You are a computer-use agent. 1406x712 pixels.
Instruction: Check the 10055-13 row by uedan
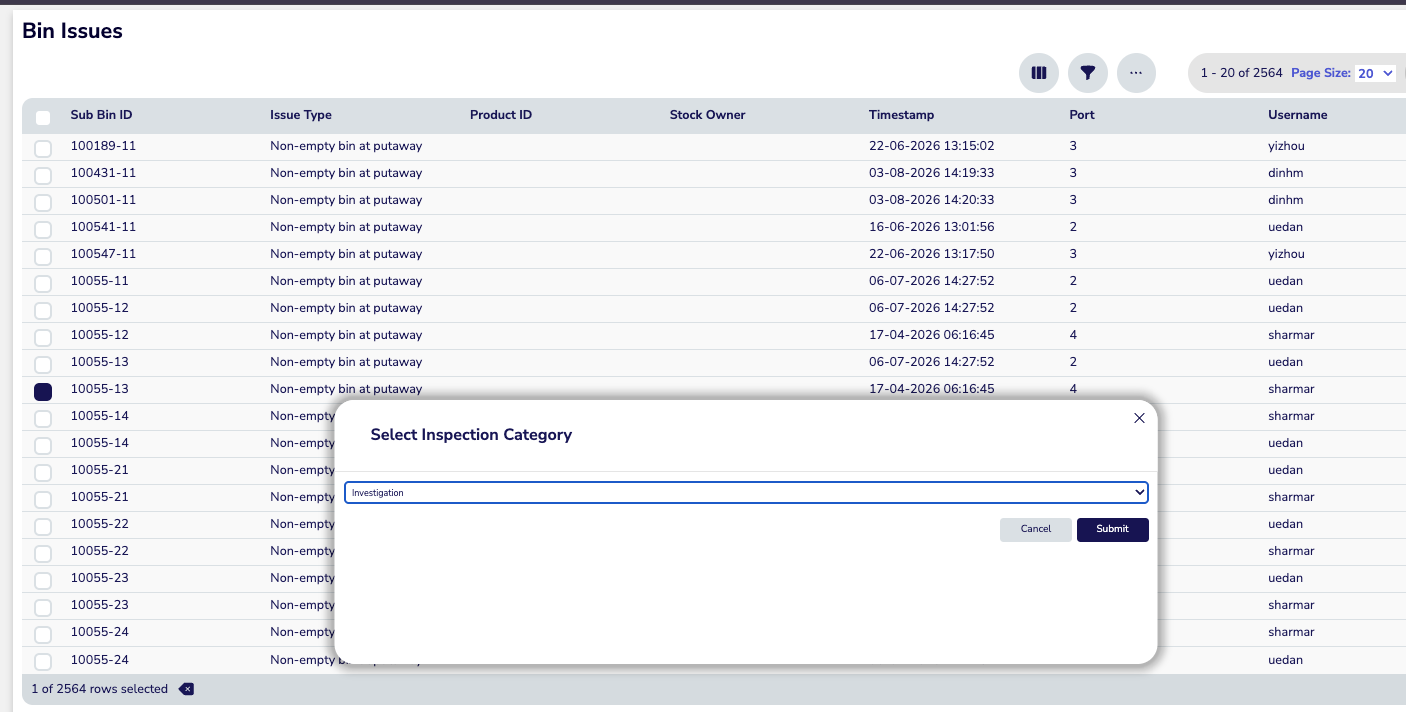(x=43, y=364)
